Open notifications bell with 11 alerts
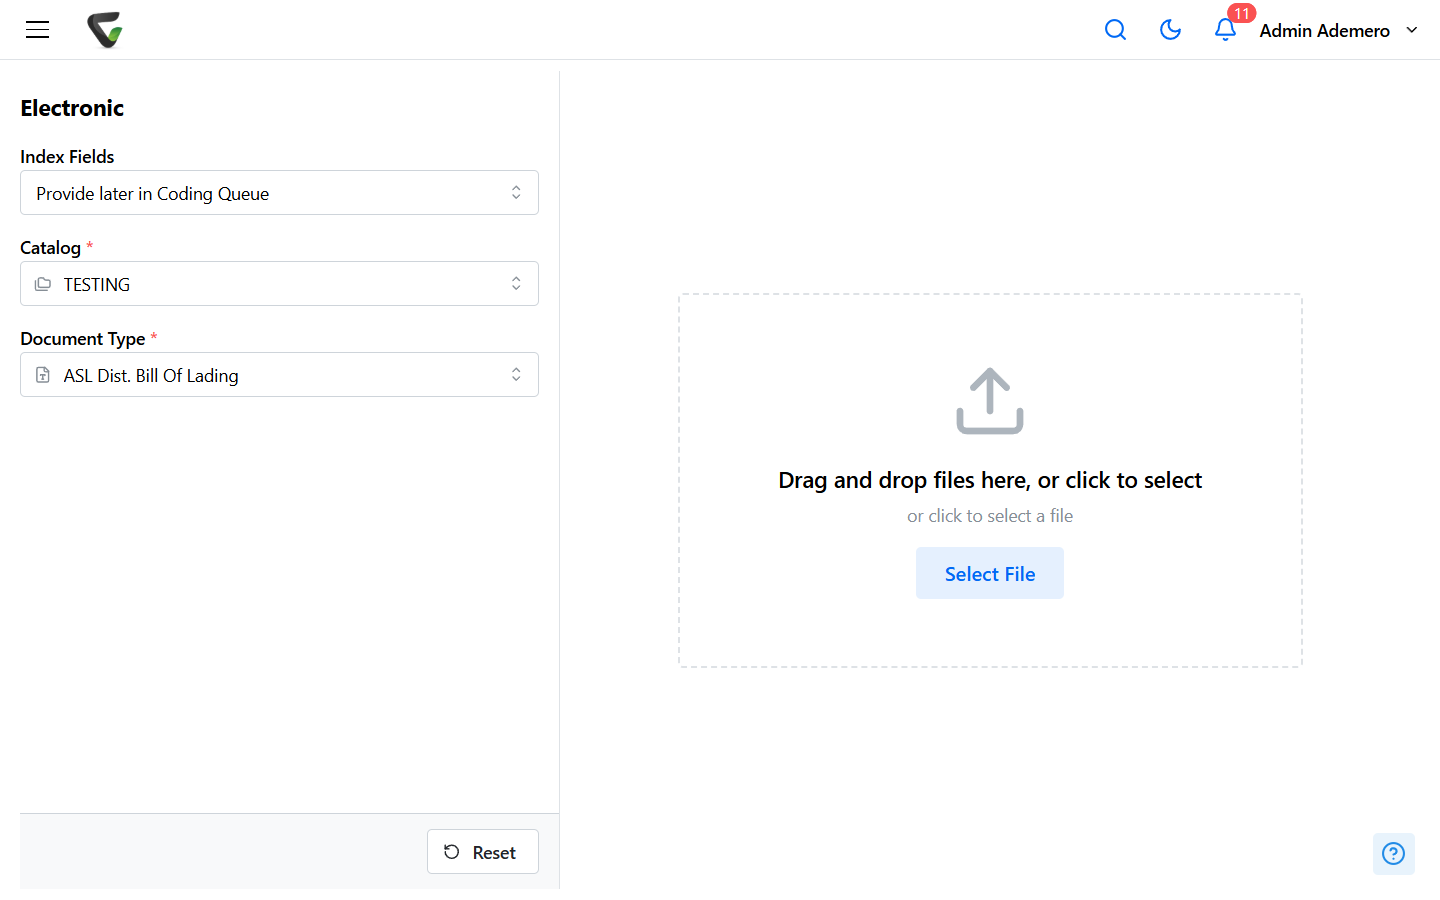Viewport: 1440px width, 900px height. (x=1225, y=30)
